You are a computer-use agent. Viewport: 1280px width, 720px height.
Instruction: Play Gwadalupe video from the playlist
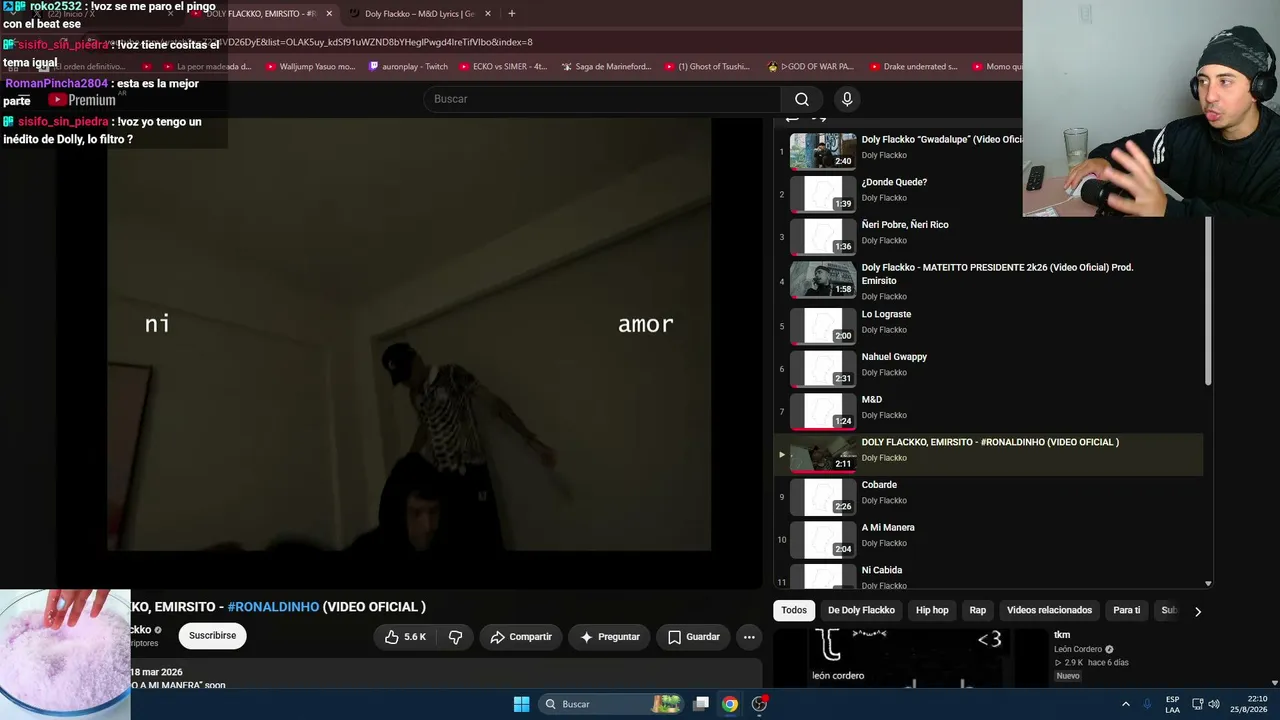[988, 151]
